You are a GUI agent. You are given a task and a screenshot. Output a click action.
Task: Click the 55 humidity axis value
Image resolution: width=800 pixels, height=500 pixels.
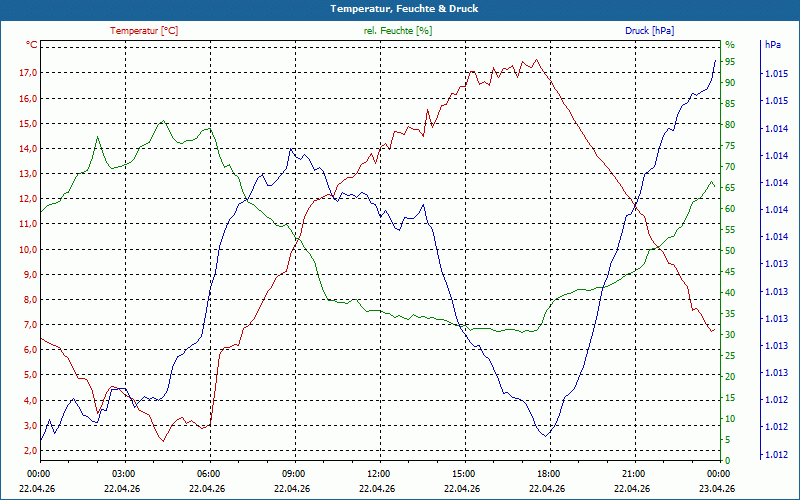(730, 230)
